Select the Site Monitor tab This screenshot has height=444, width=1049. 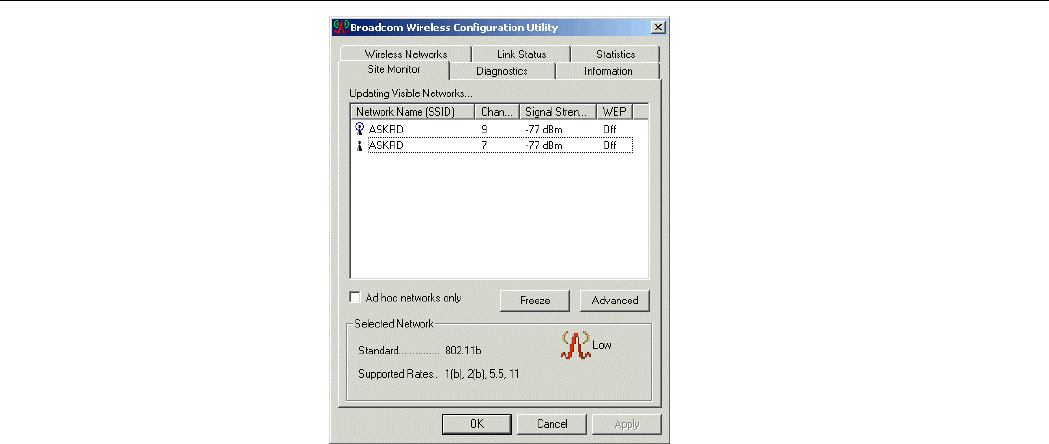coord(393,70)
